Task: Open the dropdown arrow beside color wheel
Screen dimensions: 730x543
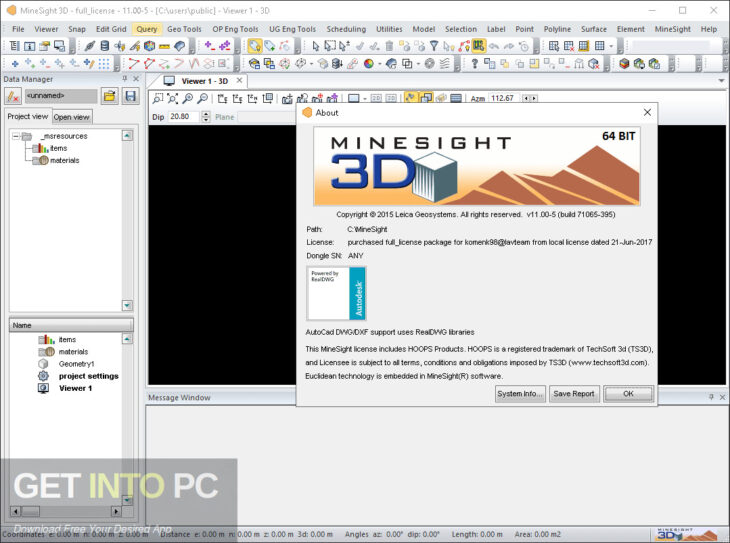Action: tap(380, 64)
